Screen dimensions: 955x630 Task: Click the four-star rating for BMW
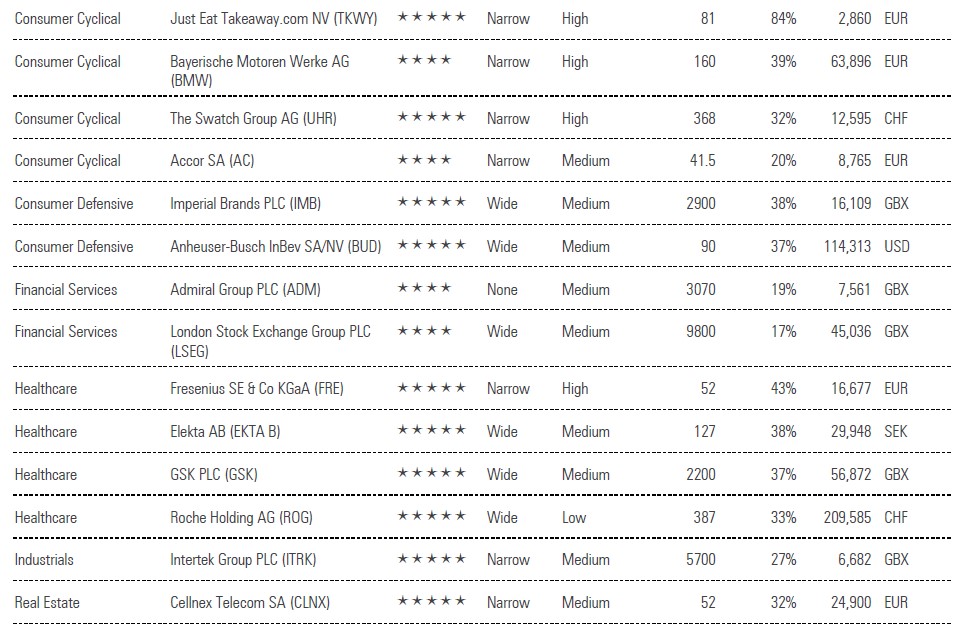coord(424,61)
